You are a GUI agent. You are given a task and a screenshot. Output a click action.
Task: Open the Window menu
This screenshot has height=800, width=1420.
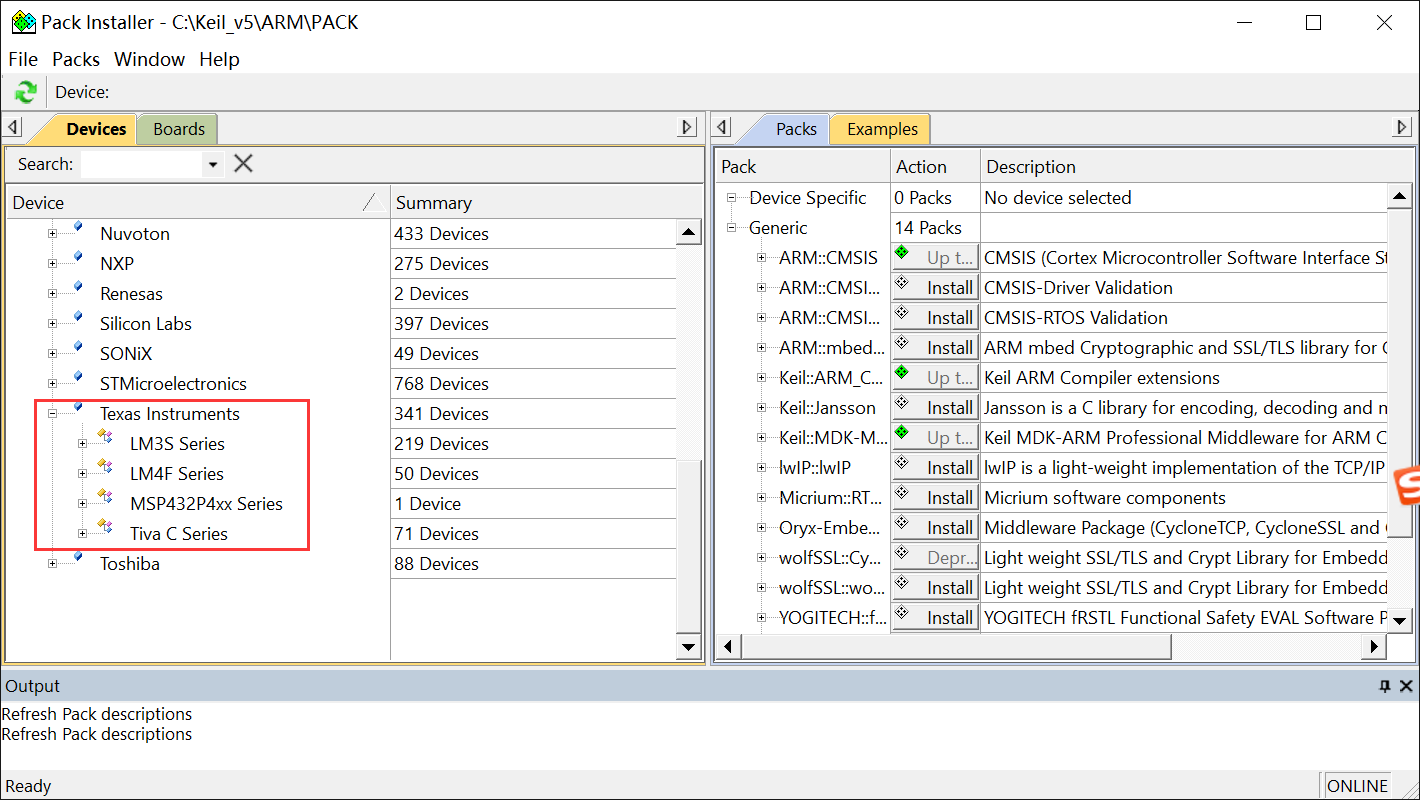click(x=150, y=59)
